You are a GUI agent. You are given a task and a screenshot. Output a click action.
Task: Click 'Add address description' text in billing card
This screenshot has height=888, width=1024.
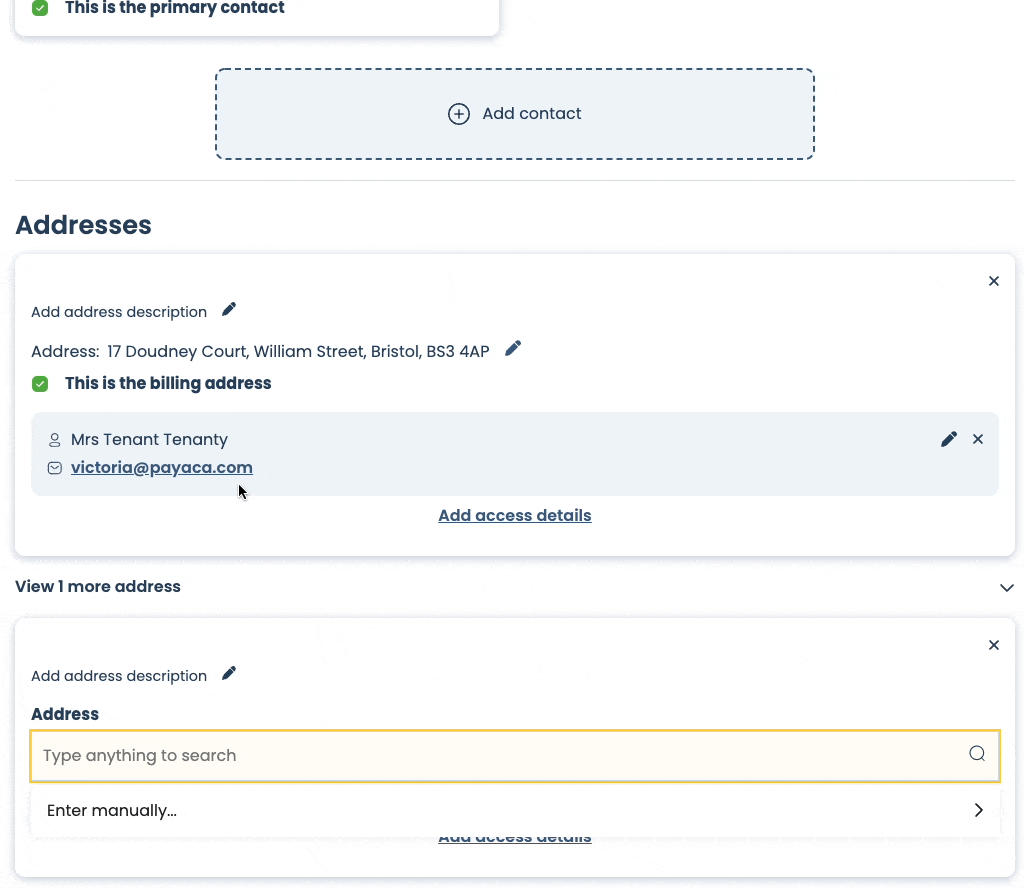tap(119, 312)
